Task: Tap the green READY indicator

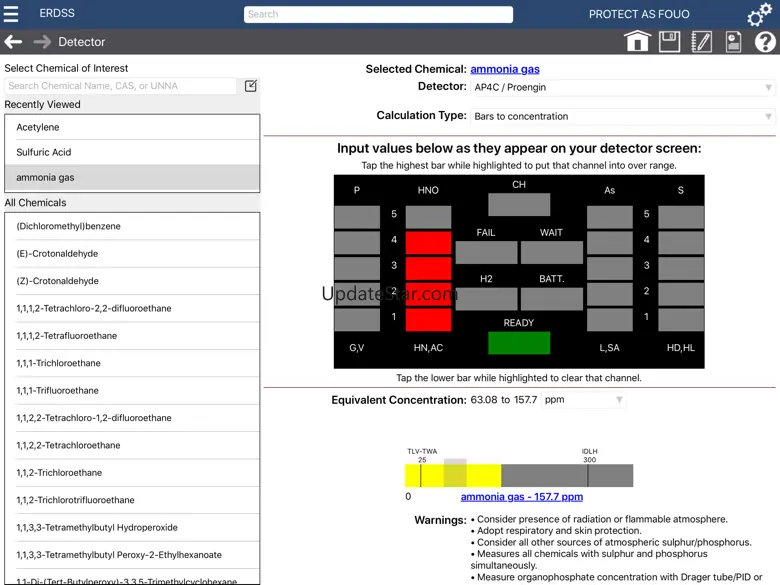Action: pyautogui.click(x=519, y=343)
